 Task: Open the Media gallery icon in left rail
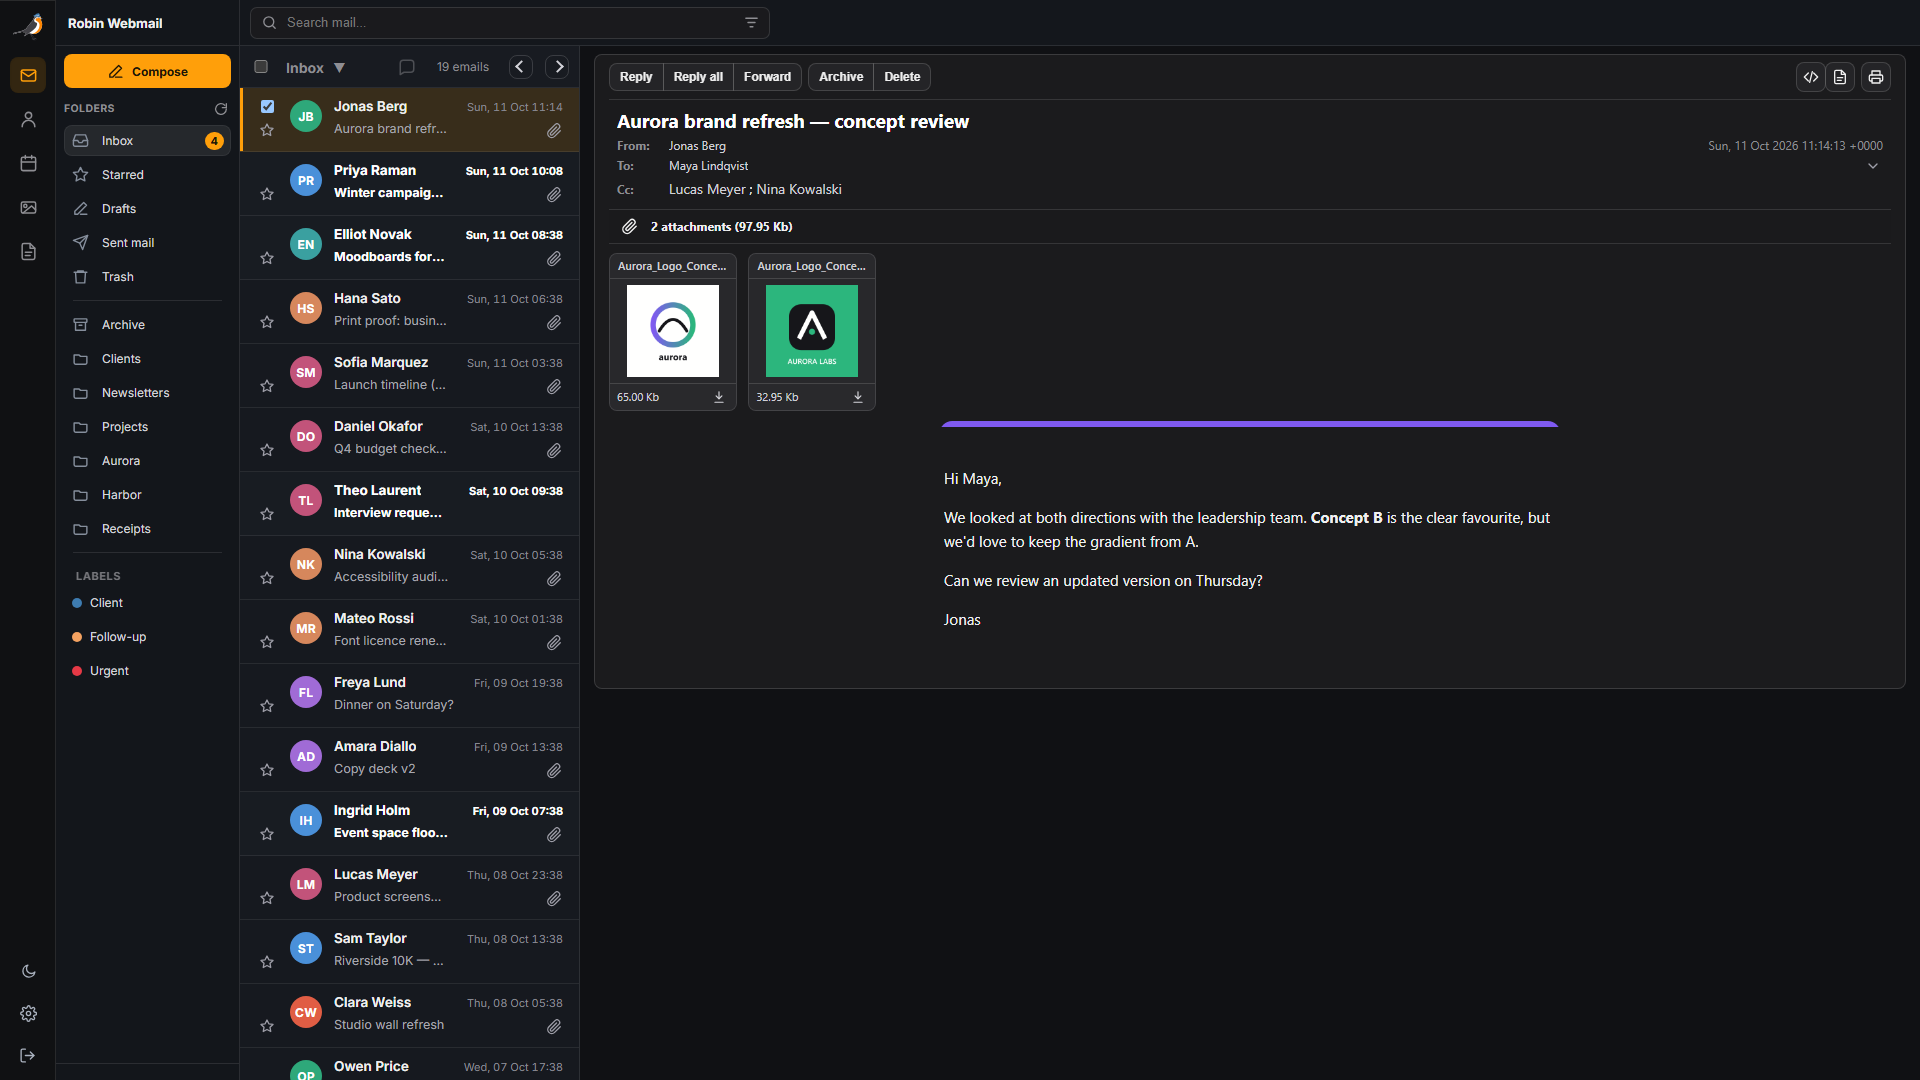click(x=28, y=207)
